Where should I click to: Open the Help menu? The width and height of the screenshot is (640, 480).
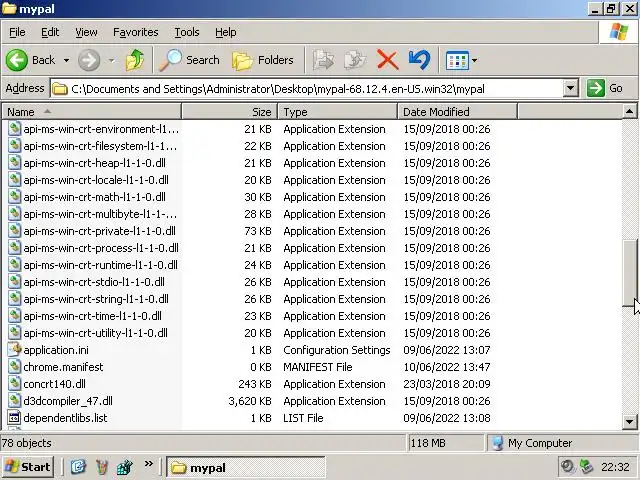pyautogui.click(x=226, y=32)
